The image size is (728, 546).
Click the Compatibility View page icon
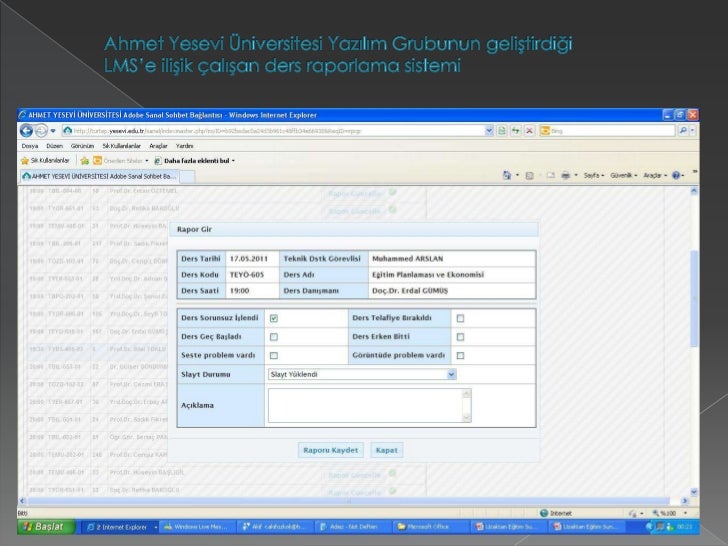[502, 131]
